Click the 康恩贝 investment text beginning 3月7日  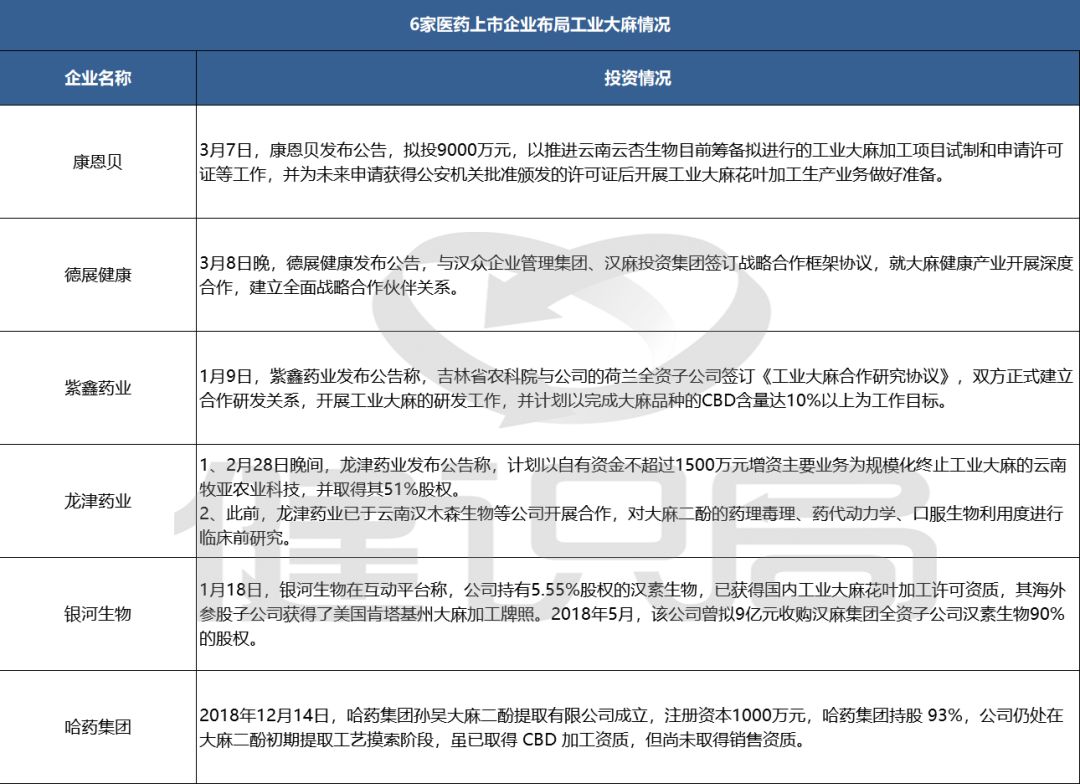pos(632,162)
